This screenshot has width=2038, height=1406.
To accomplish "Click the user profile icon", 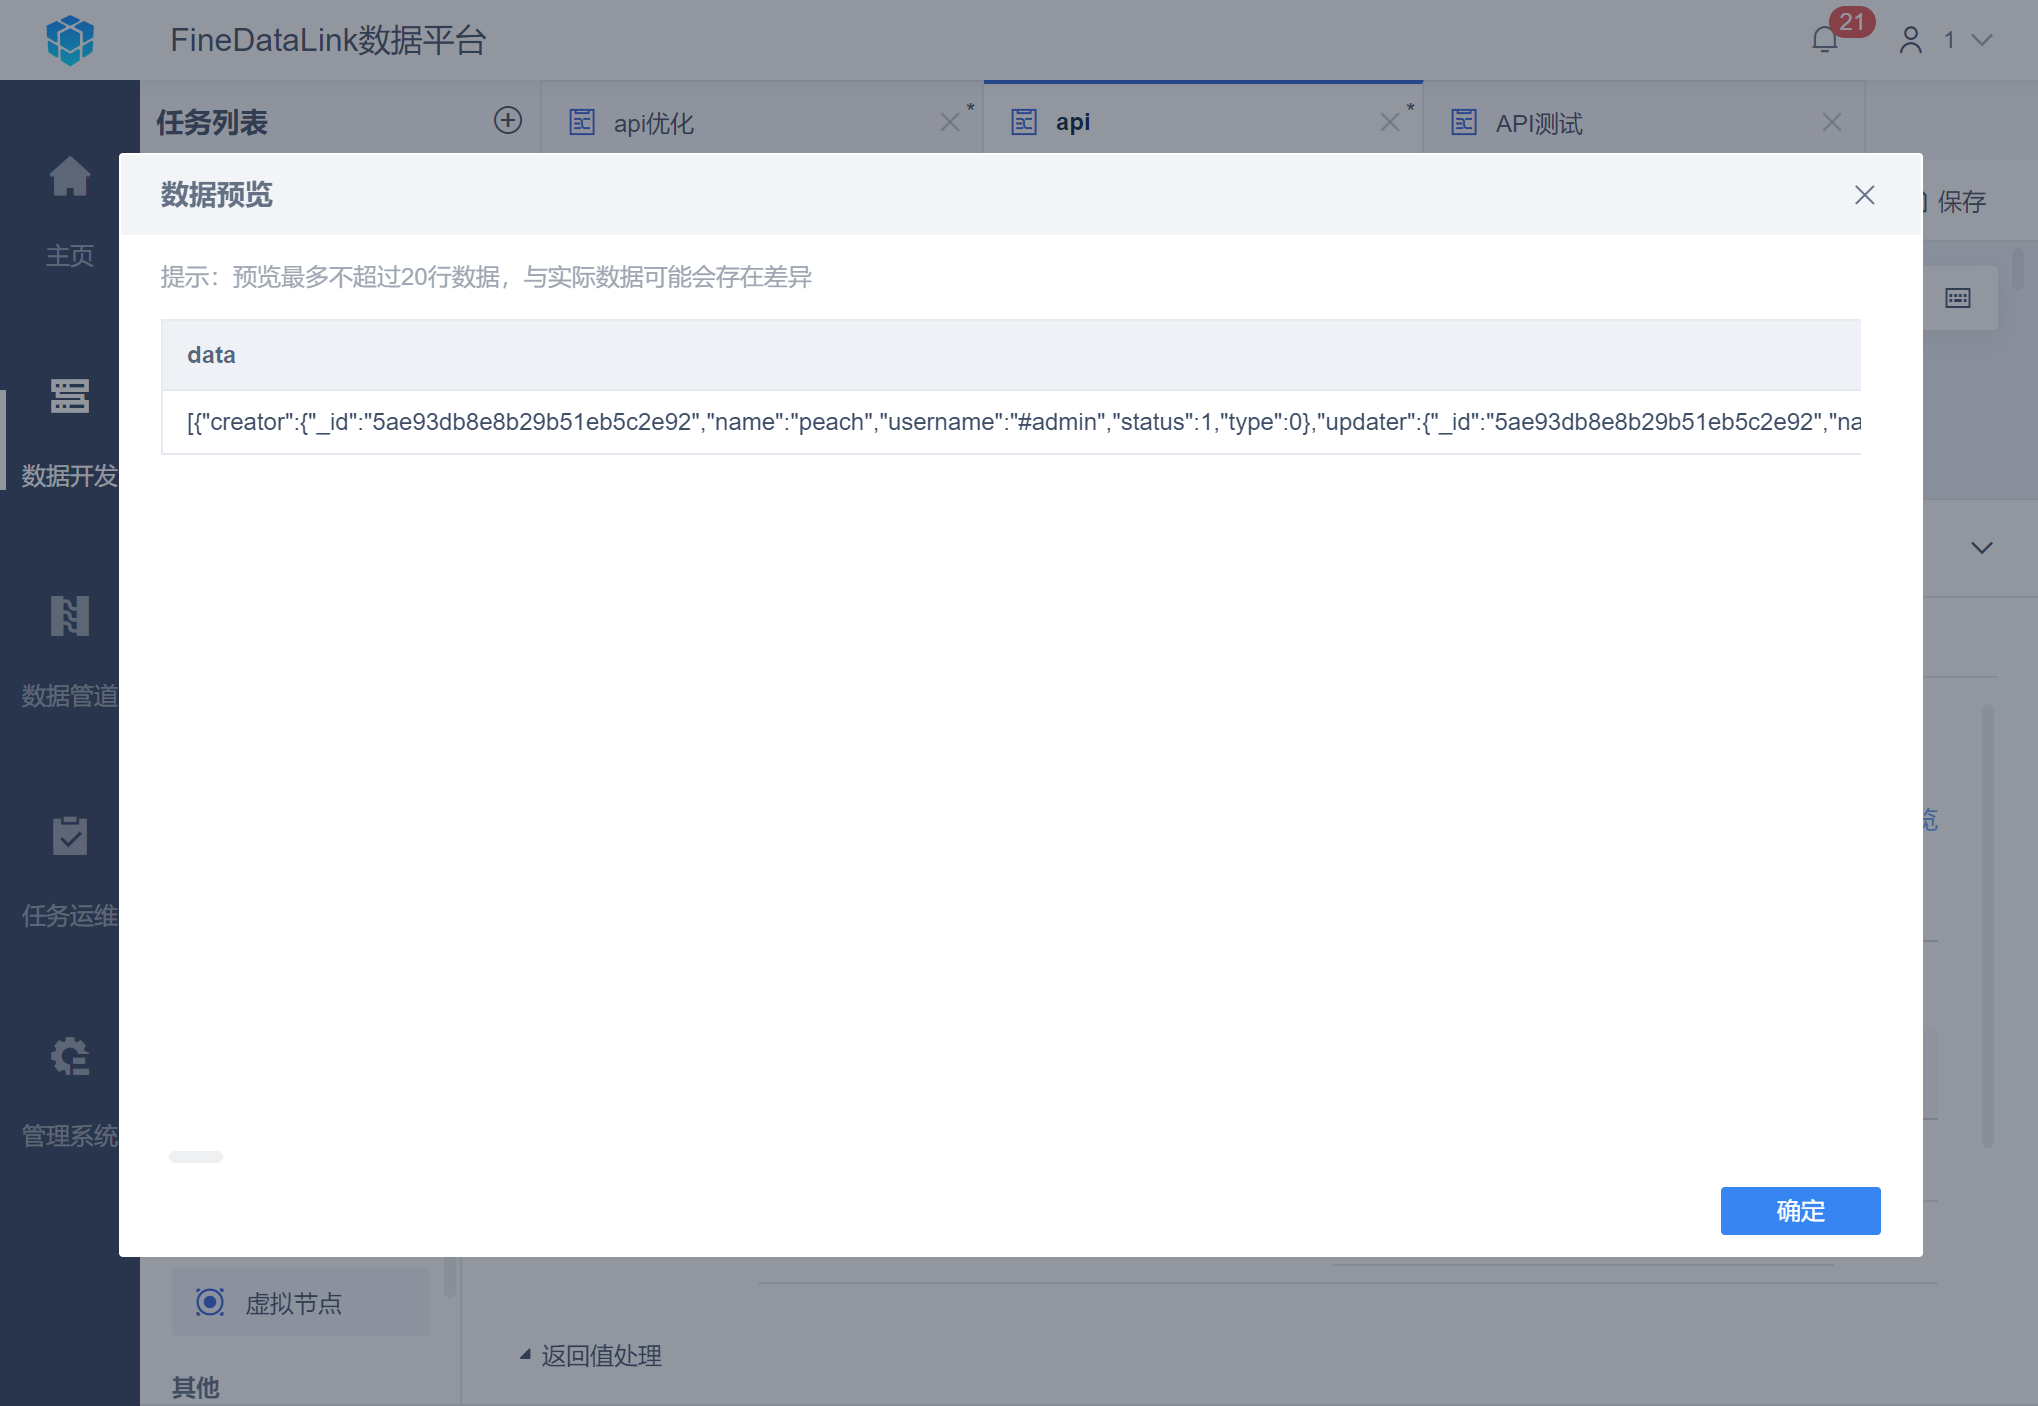I will [1910, 40].
